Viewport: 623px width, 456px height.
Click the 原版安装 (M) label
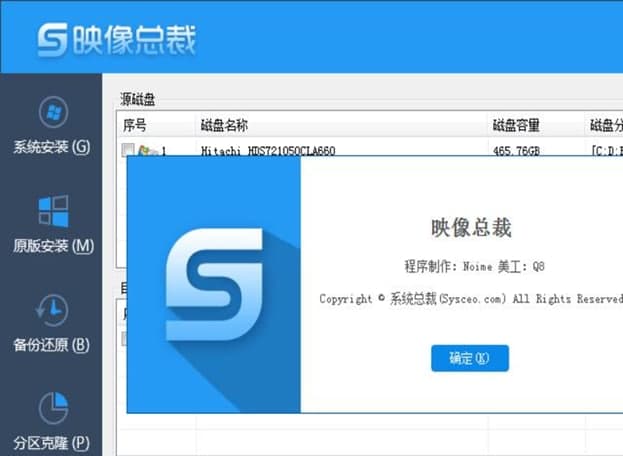click(53, 246)
